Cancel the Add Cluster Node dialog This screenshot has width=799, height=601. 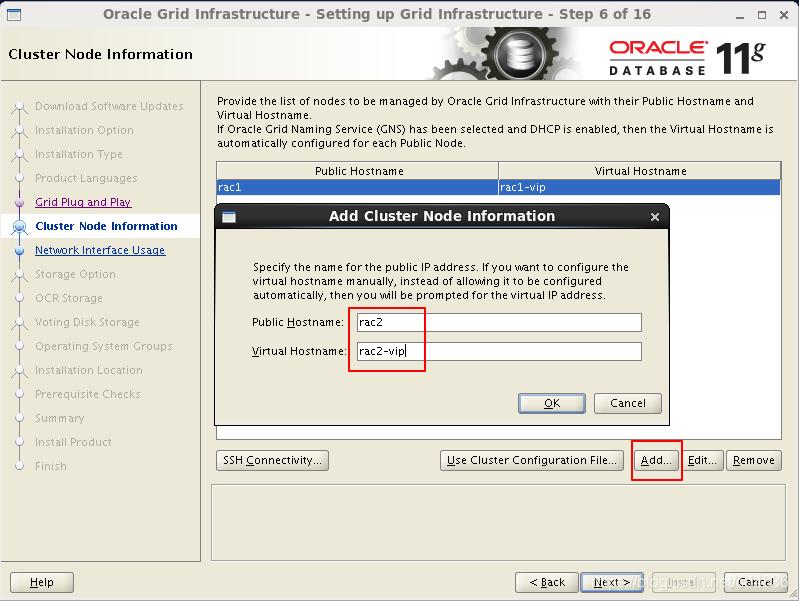pyautogui.click(x=627, y=403)
